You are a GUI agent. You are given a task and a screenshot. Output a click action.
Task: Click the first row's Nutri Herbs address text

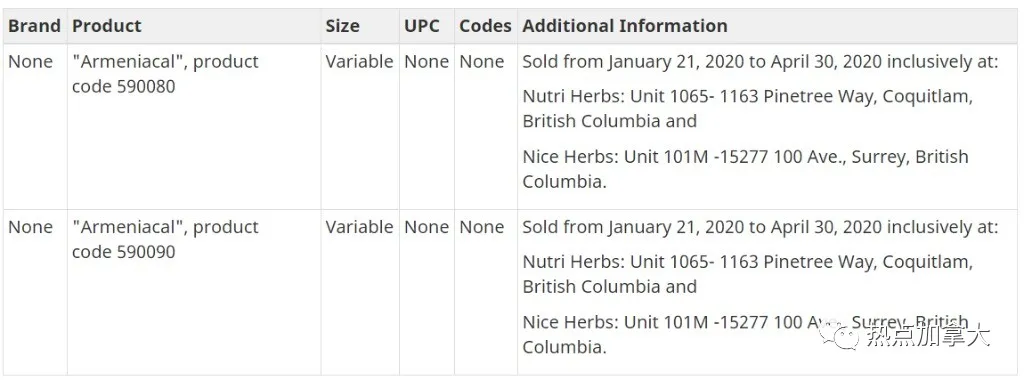[748, 109]
